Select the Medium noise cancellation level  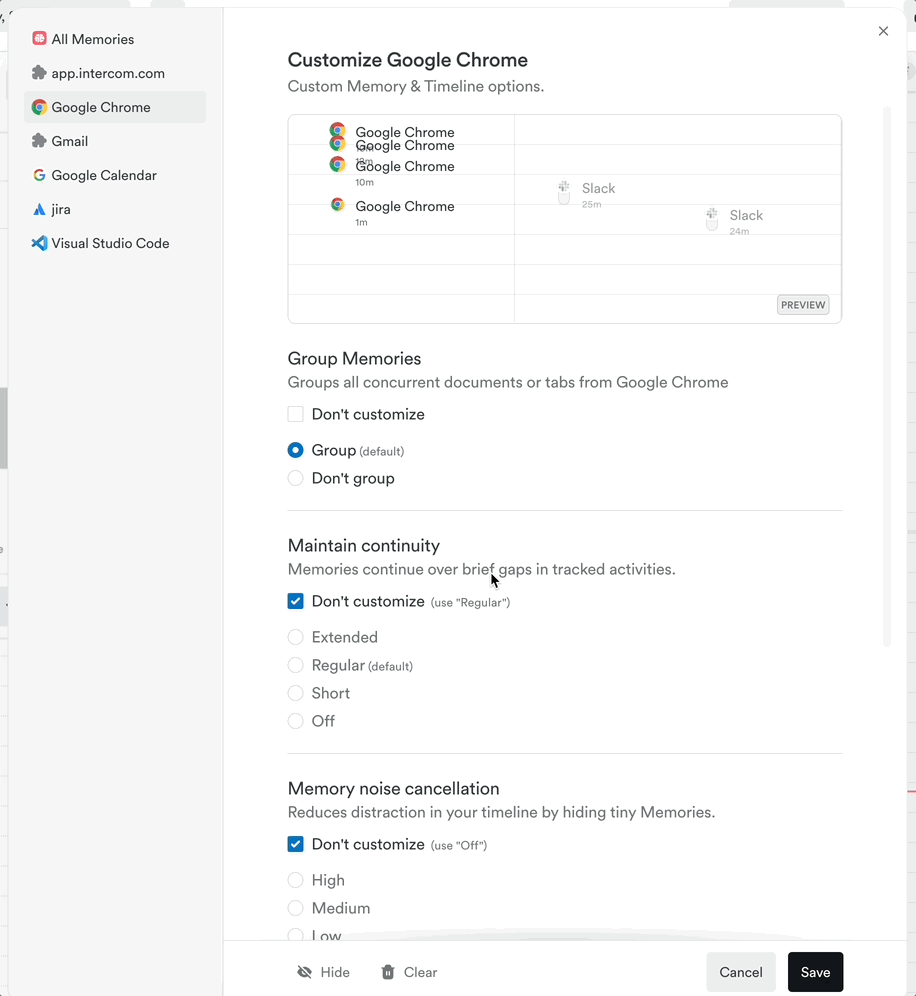(x=296, y=908)
